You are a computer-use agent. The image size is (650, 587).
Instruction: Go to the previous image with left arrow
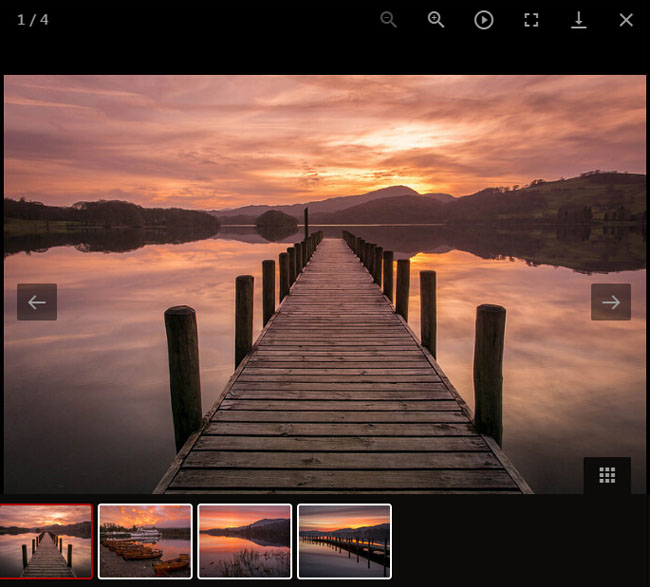coord(37,302)
